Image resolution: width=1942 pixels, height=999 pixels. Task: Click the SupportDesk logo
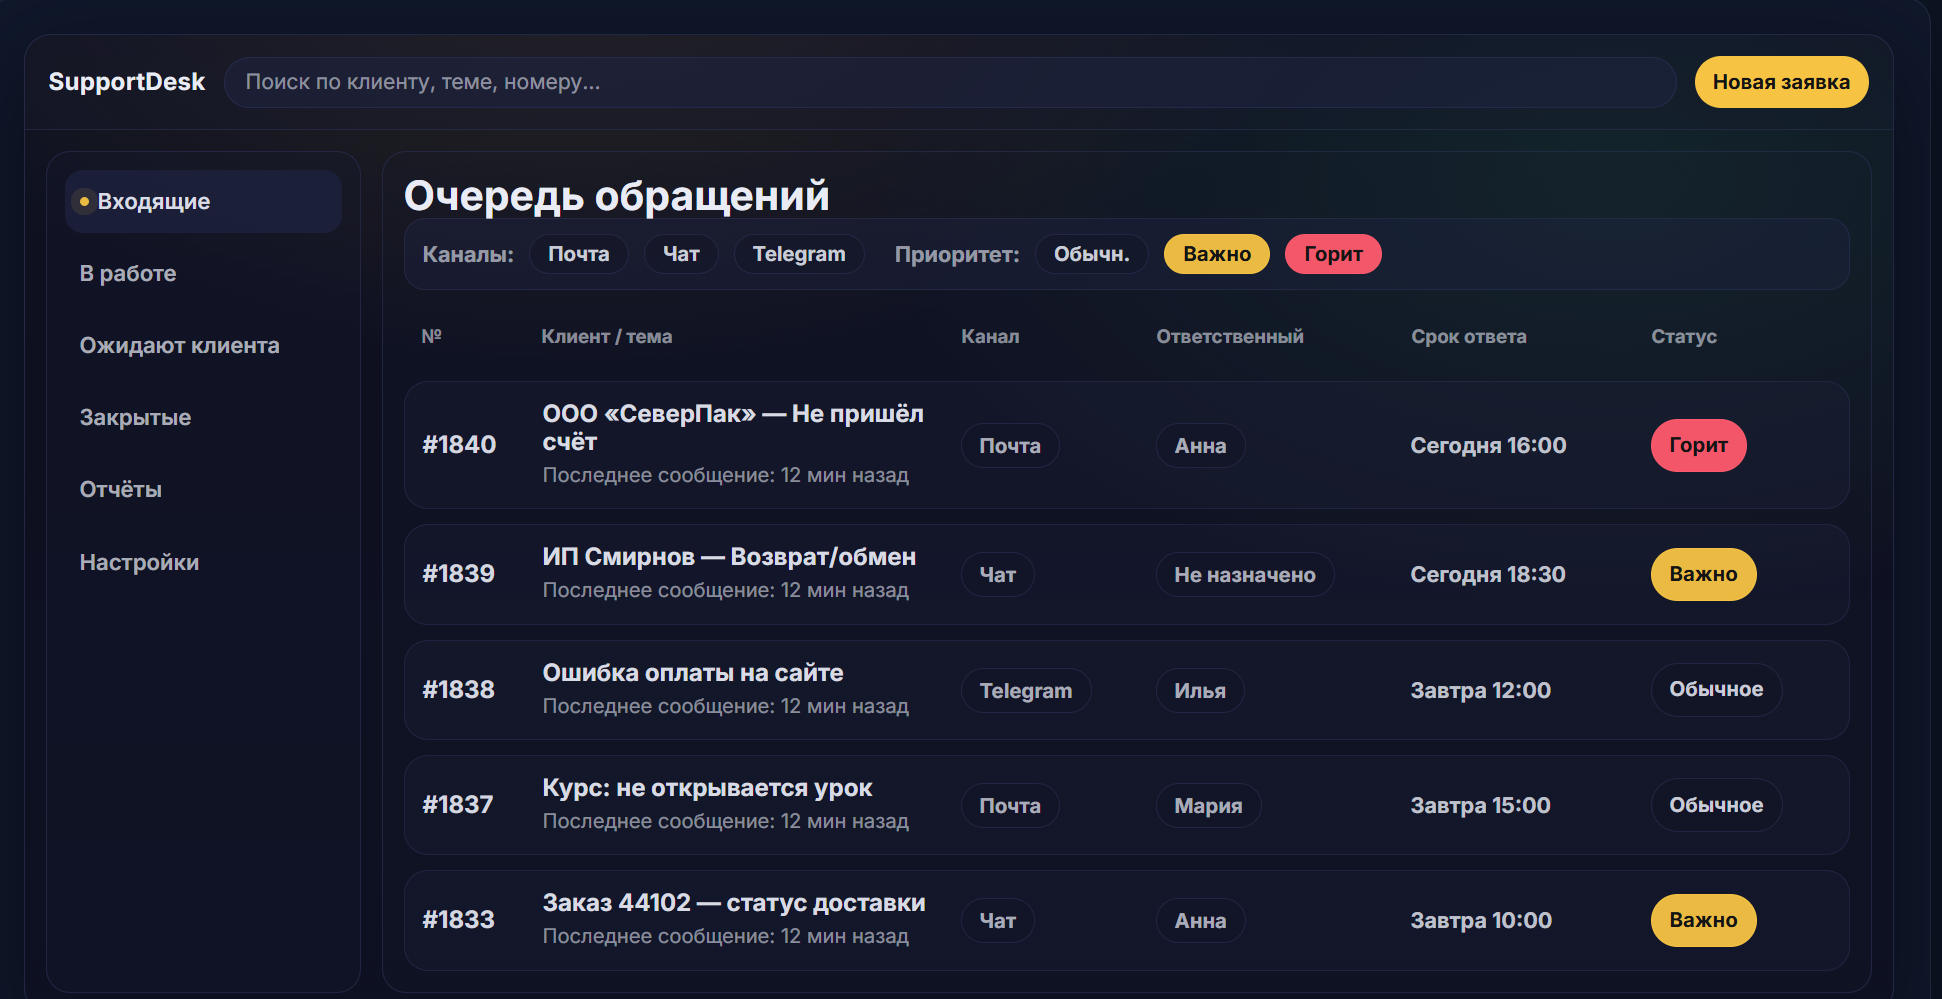point(127,82)
